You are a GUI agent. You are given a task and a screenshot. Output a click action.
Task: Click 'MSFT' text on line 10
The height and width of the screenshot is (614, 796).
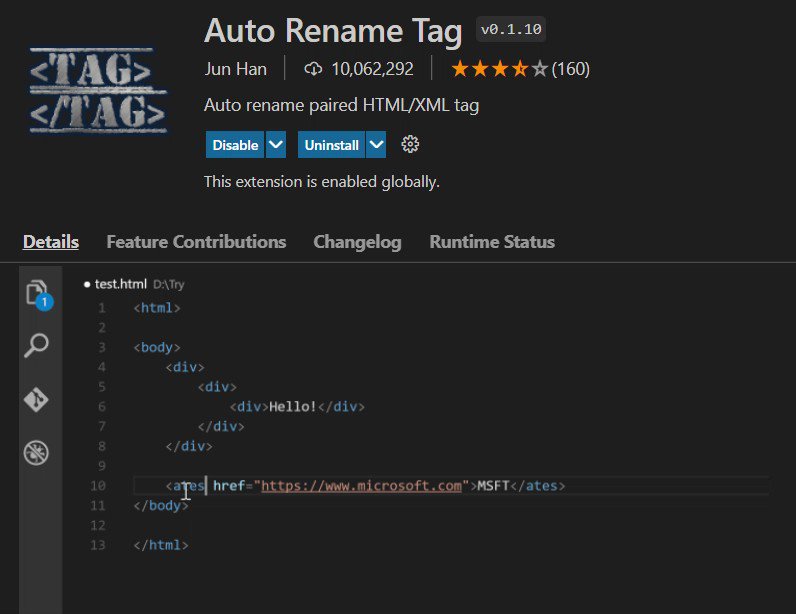[x=493, y=486]
